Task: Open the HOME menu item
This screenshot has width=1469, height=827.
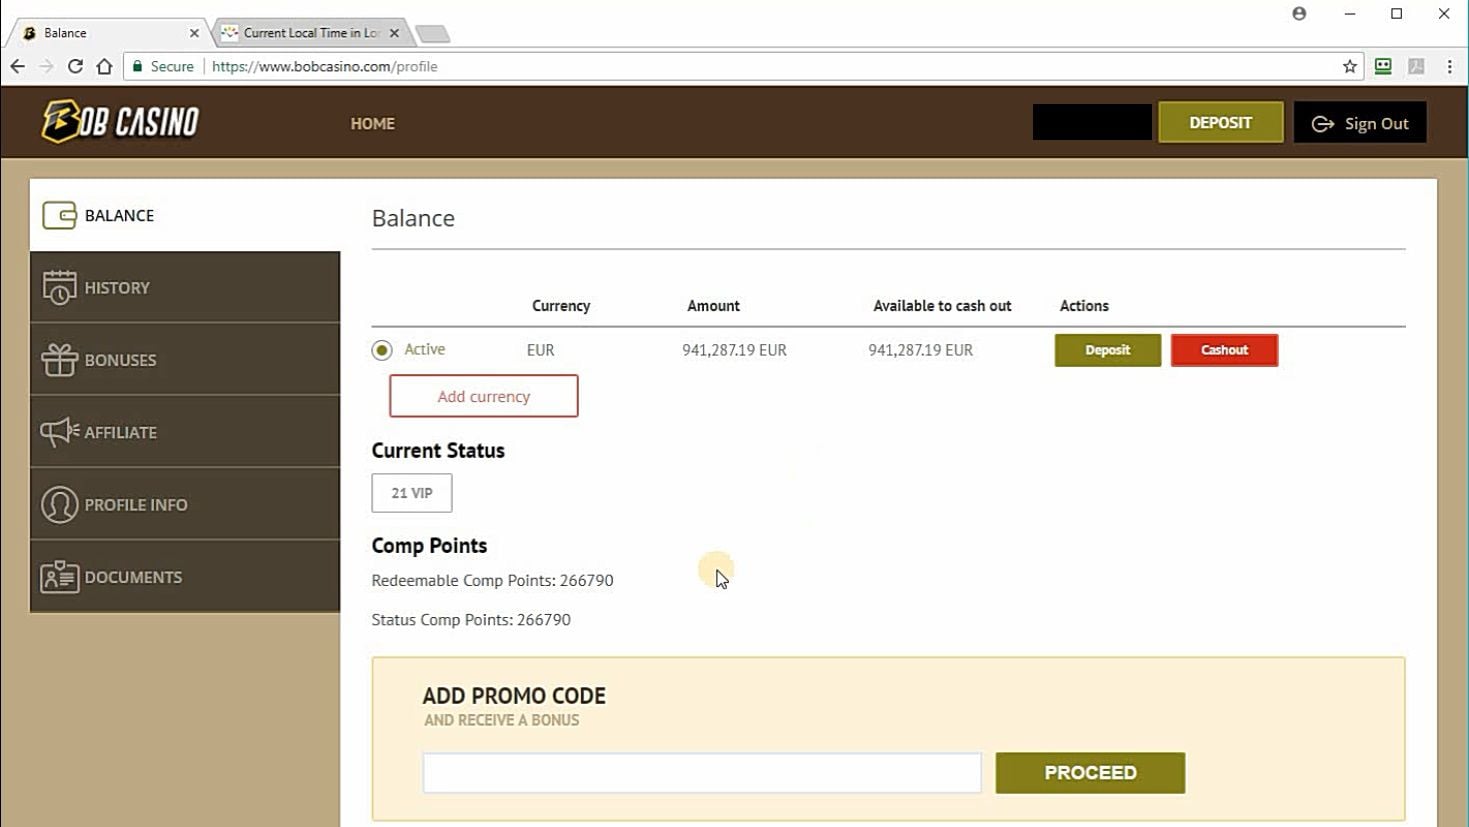Action: click(372, 123)
